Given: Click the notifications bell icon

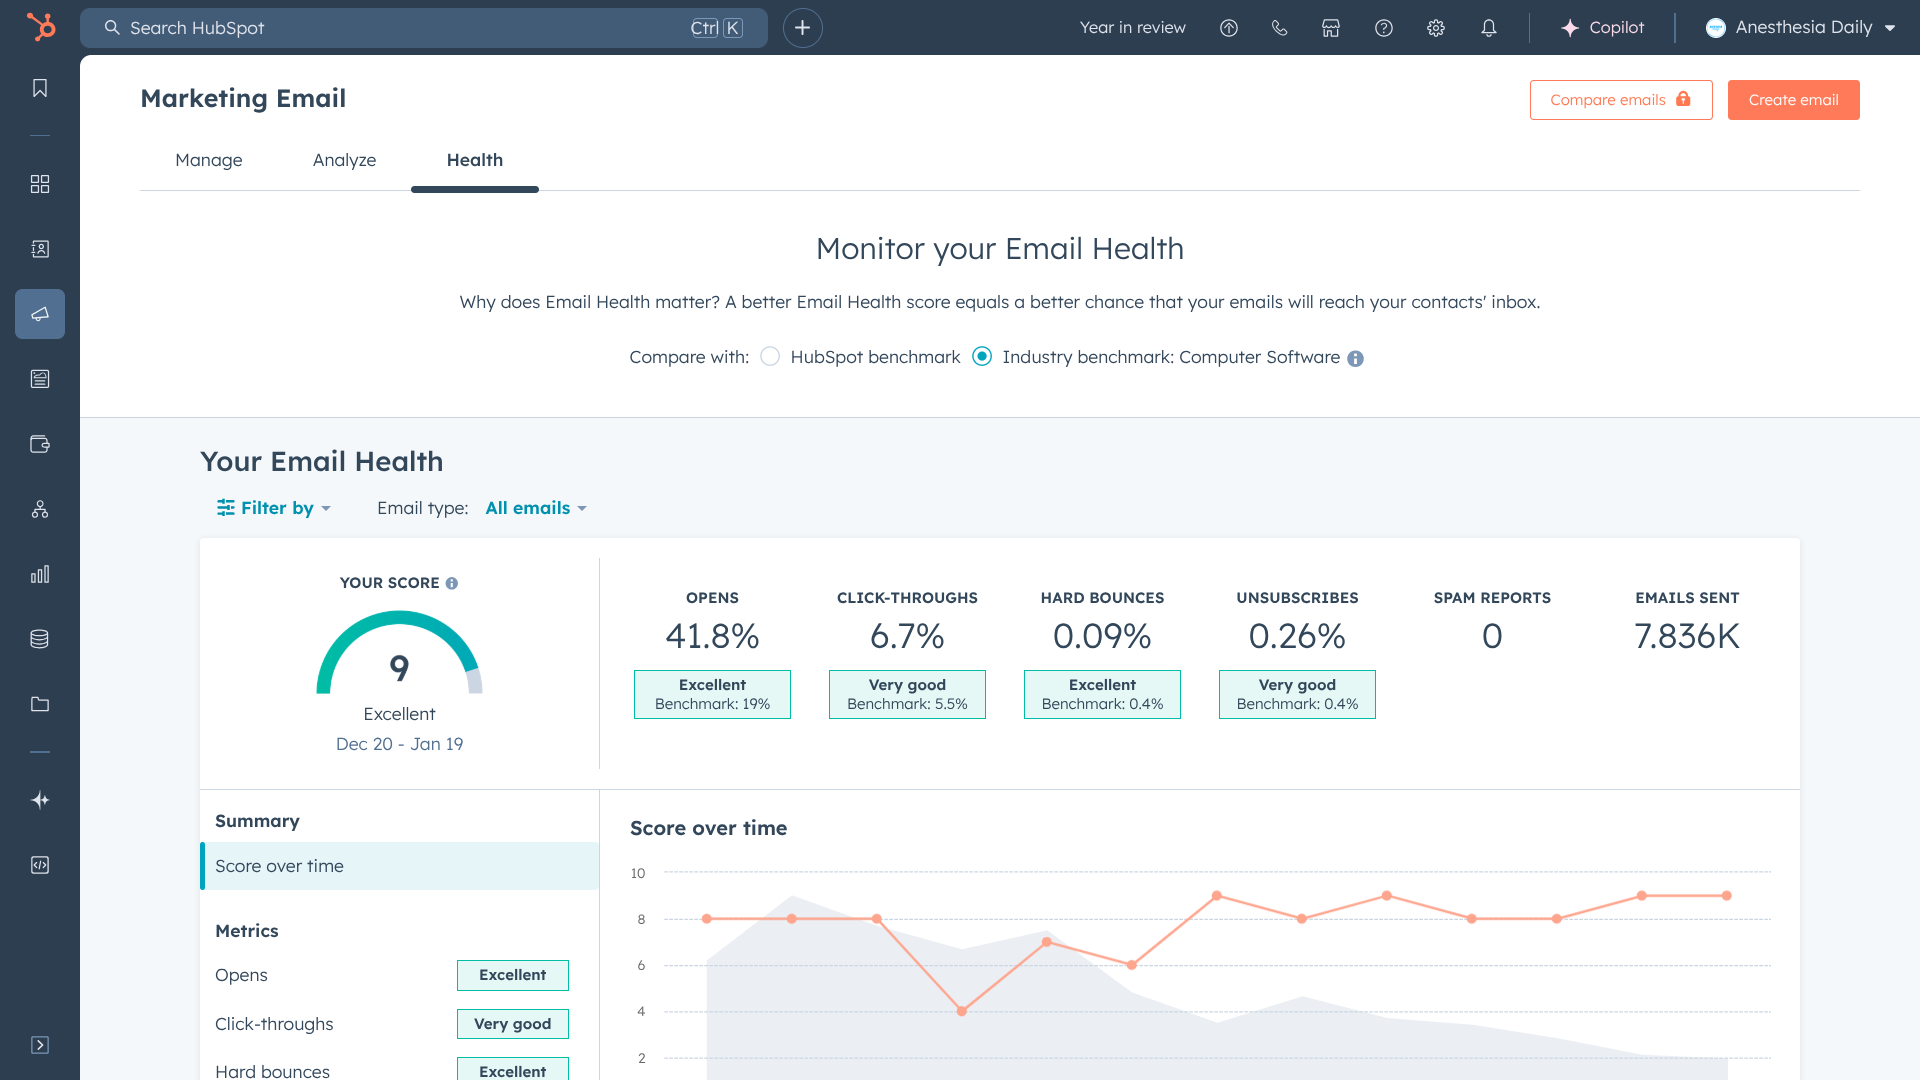Looking at the screenshot, I should tap(1489, 28).
